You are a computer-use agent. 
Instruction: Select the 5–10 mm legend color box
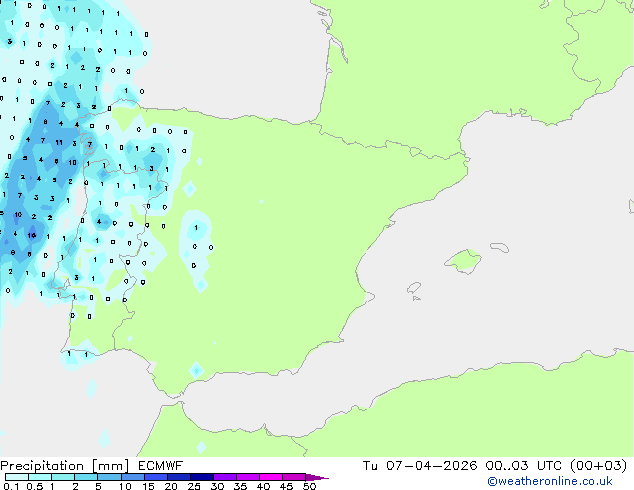pos(109,477)
